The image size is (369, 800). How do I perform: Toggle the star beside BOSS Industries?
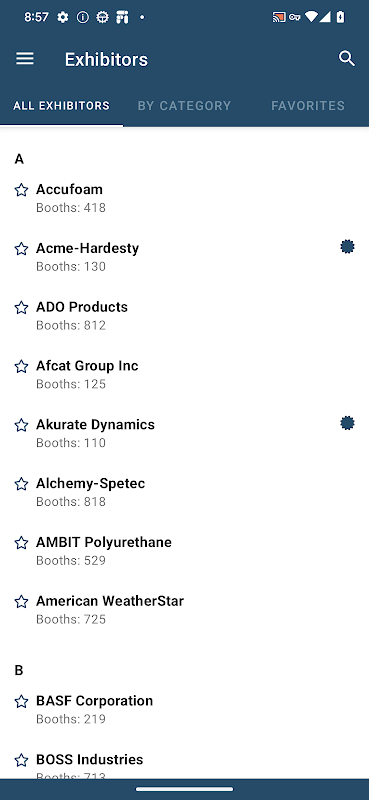(x=21, y=760)
